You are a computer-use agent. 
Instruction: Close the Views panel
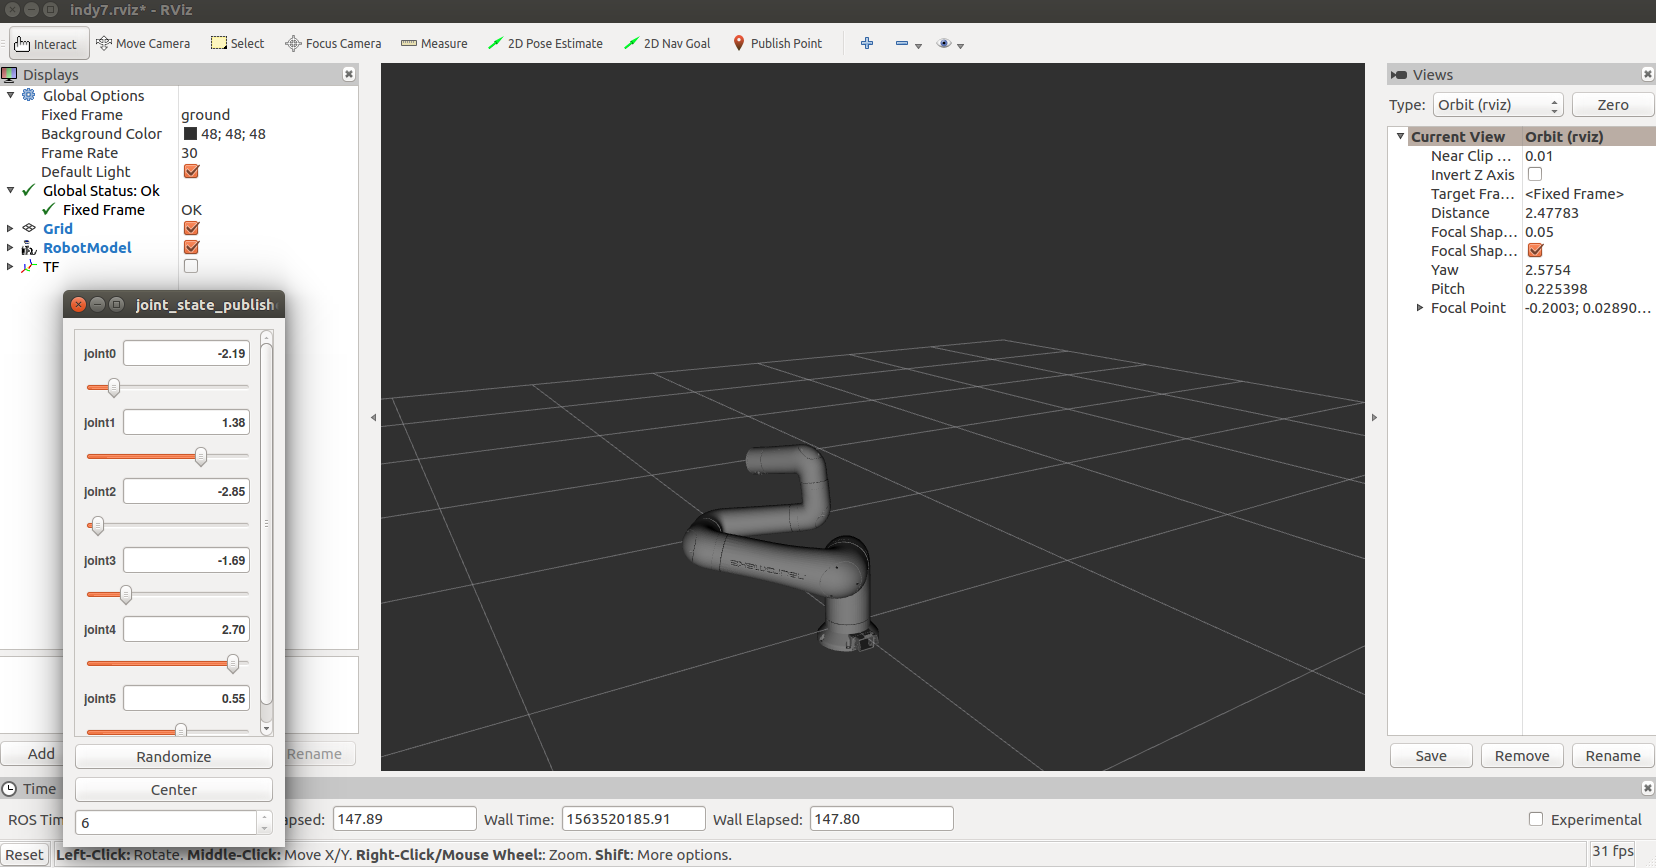(x=1647, y=74)
